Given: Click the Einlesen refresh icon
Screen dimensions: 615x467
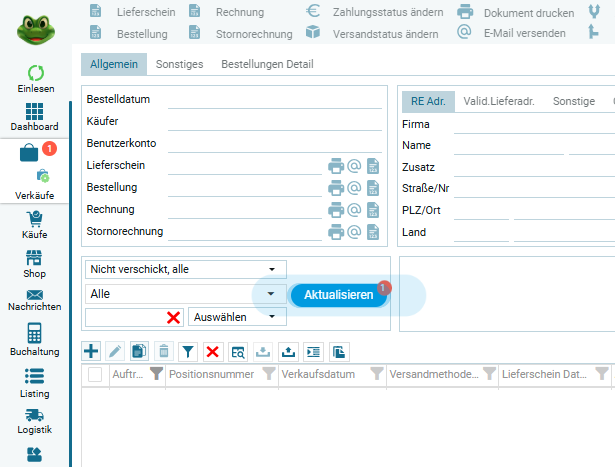Looking at the screenshot, I should coord(35,74).
